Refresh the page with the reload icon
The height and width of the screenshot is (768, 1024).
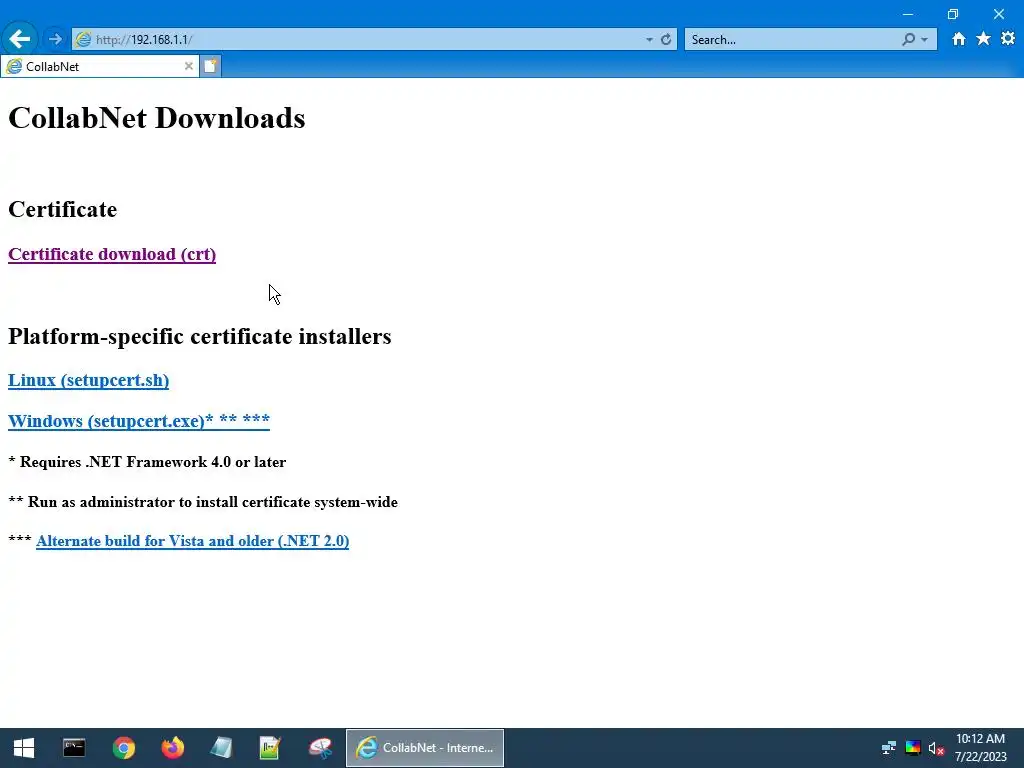click(665, 40)
